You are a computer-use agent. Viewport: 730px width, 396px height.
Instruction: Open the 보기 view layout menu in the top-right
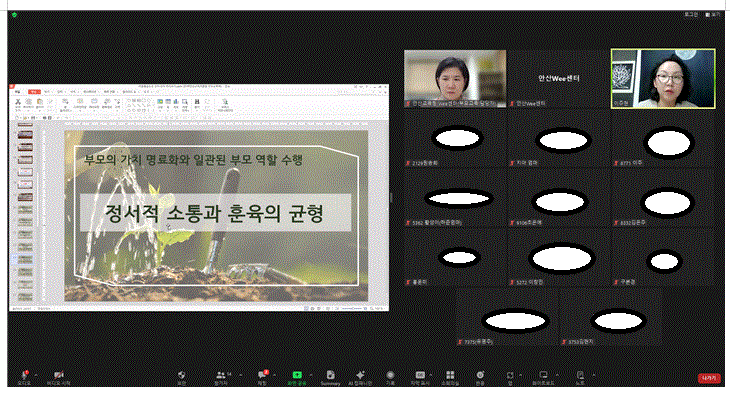click(712, 15)
